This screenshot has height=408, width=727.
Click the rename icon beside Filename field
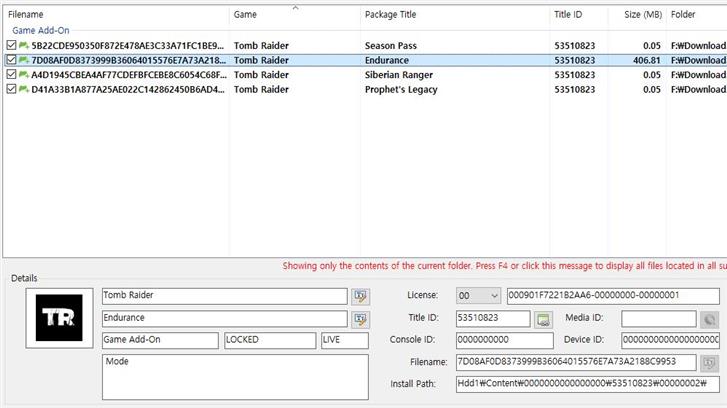point(709,363)
